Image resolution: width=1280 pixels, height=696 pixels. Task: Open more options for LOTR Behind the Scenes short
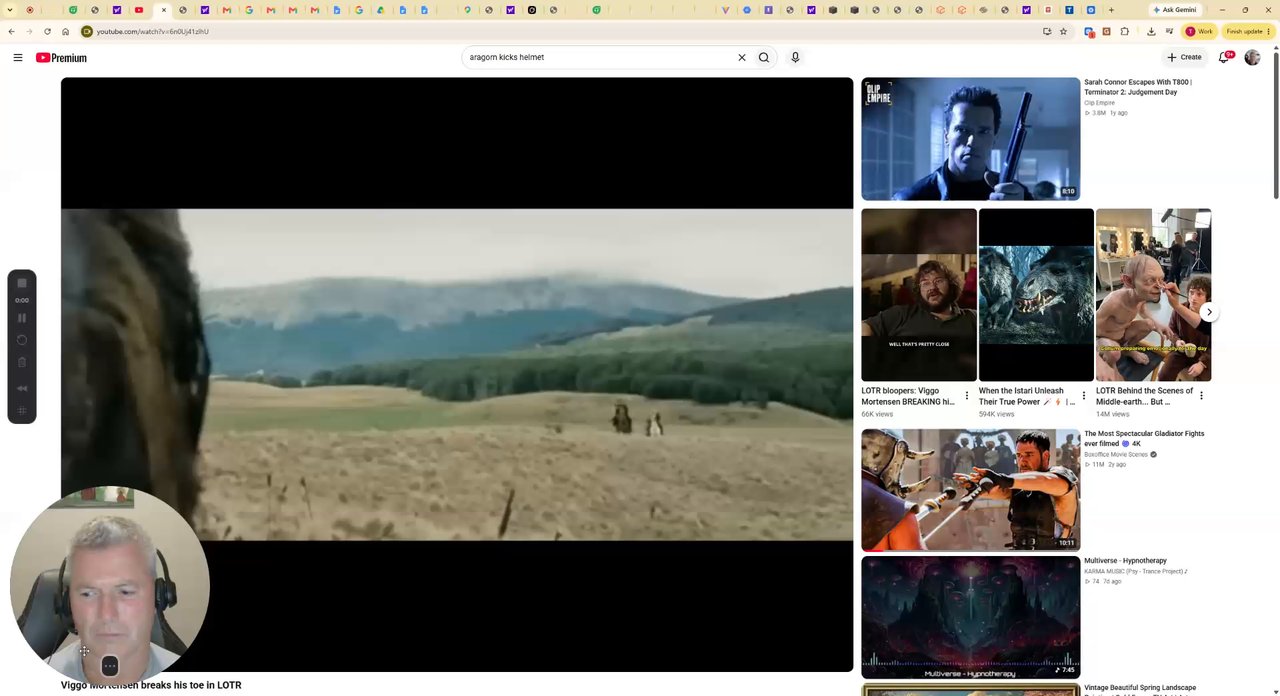click(1201, 396)
